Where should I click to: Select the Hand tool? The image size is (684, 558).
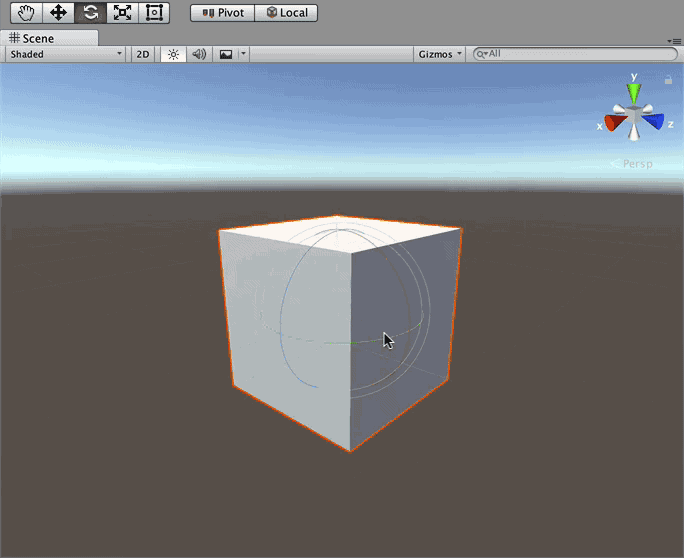26,13
